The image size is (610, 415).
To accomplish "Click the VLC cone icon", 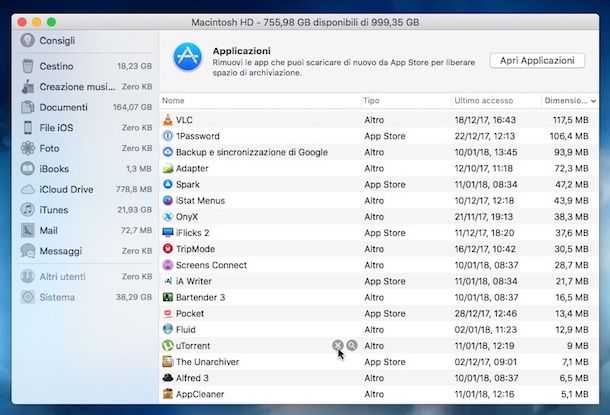I will click(168, 120).
